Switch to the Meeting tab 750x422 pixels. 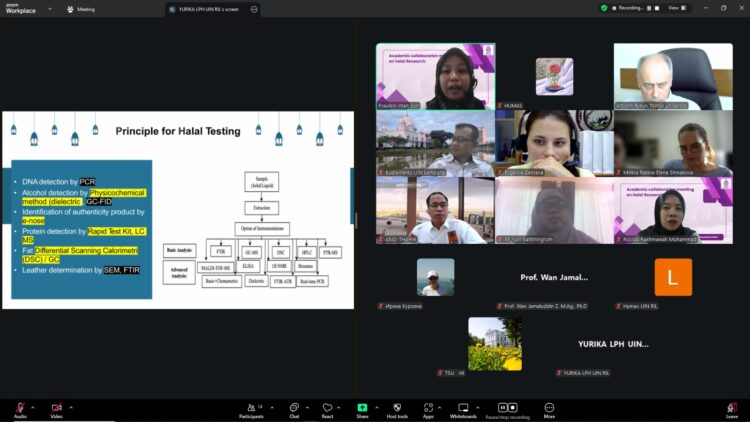(x=81, y=9)
